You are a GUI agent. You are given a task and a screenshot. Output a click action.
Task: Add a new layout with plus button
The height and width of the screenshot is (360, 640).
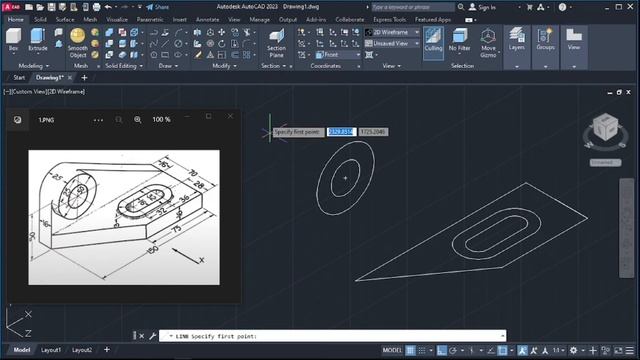click(107, 349)
